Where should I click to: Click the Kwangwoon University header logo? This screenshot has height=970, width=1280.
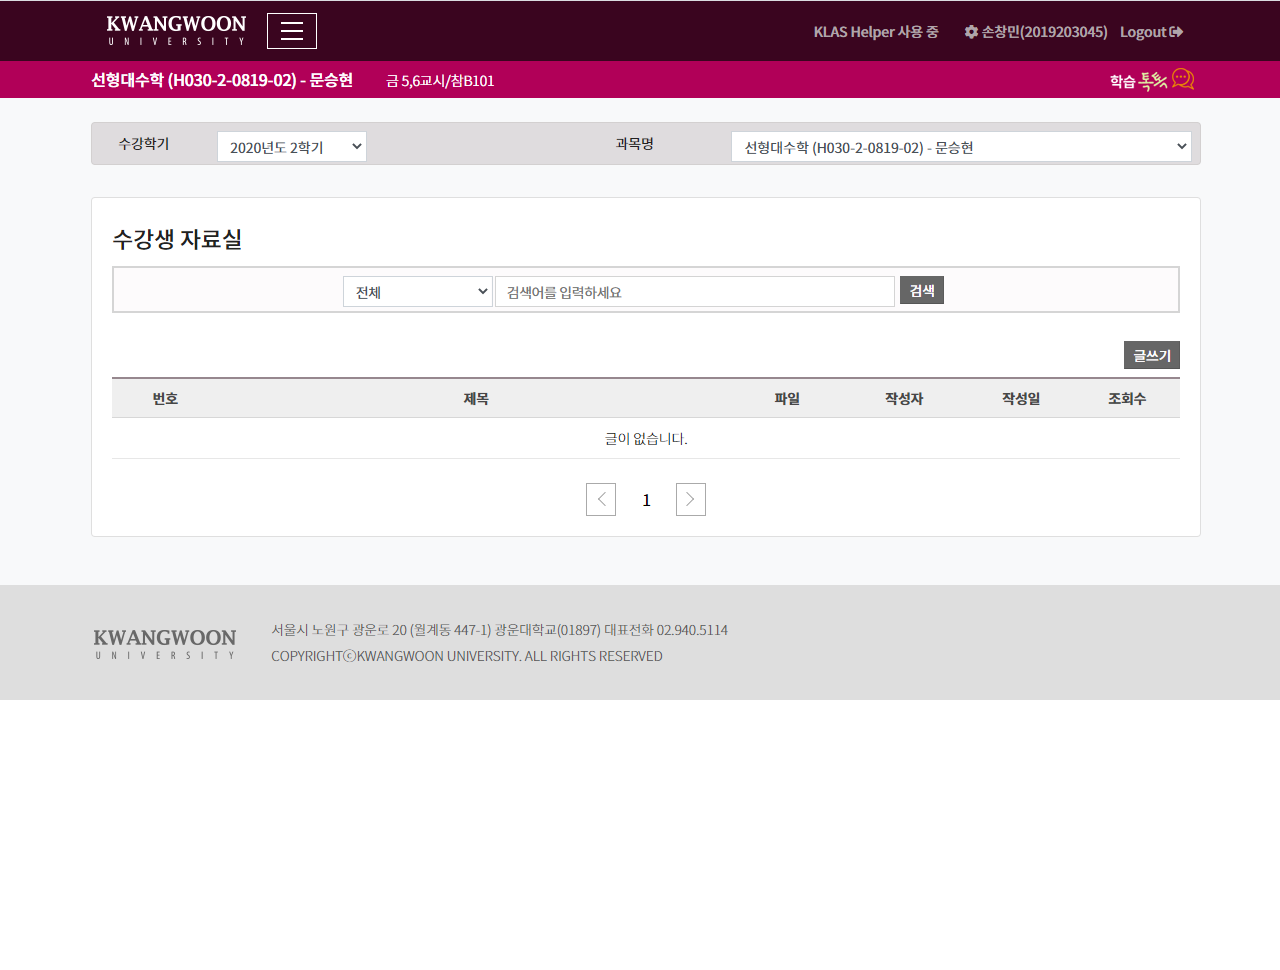[176, 30]
